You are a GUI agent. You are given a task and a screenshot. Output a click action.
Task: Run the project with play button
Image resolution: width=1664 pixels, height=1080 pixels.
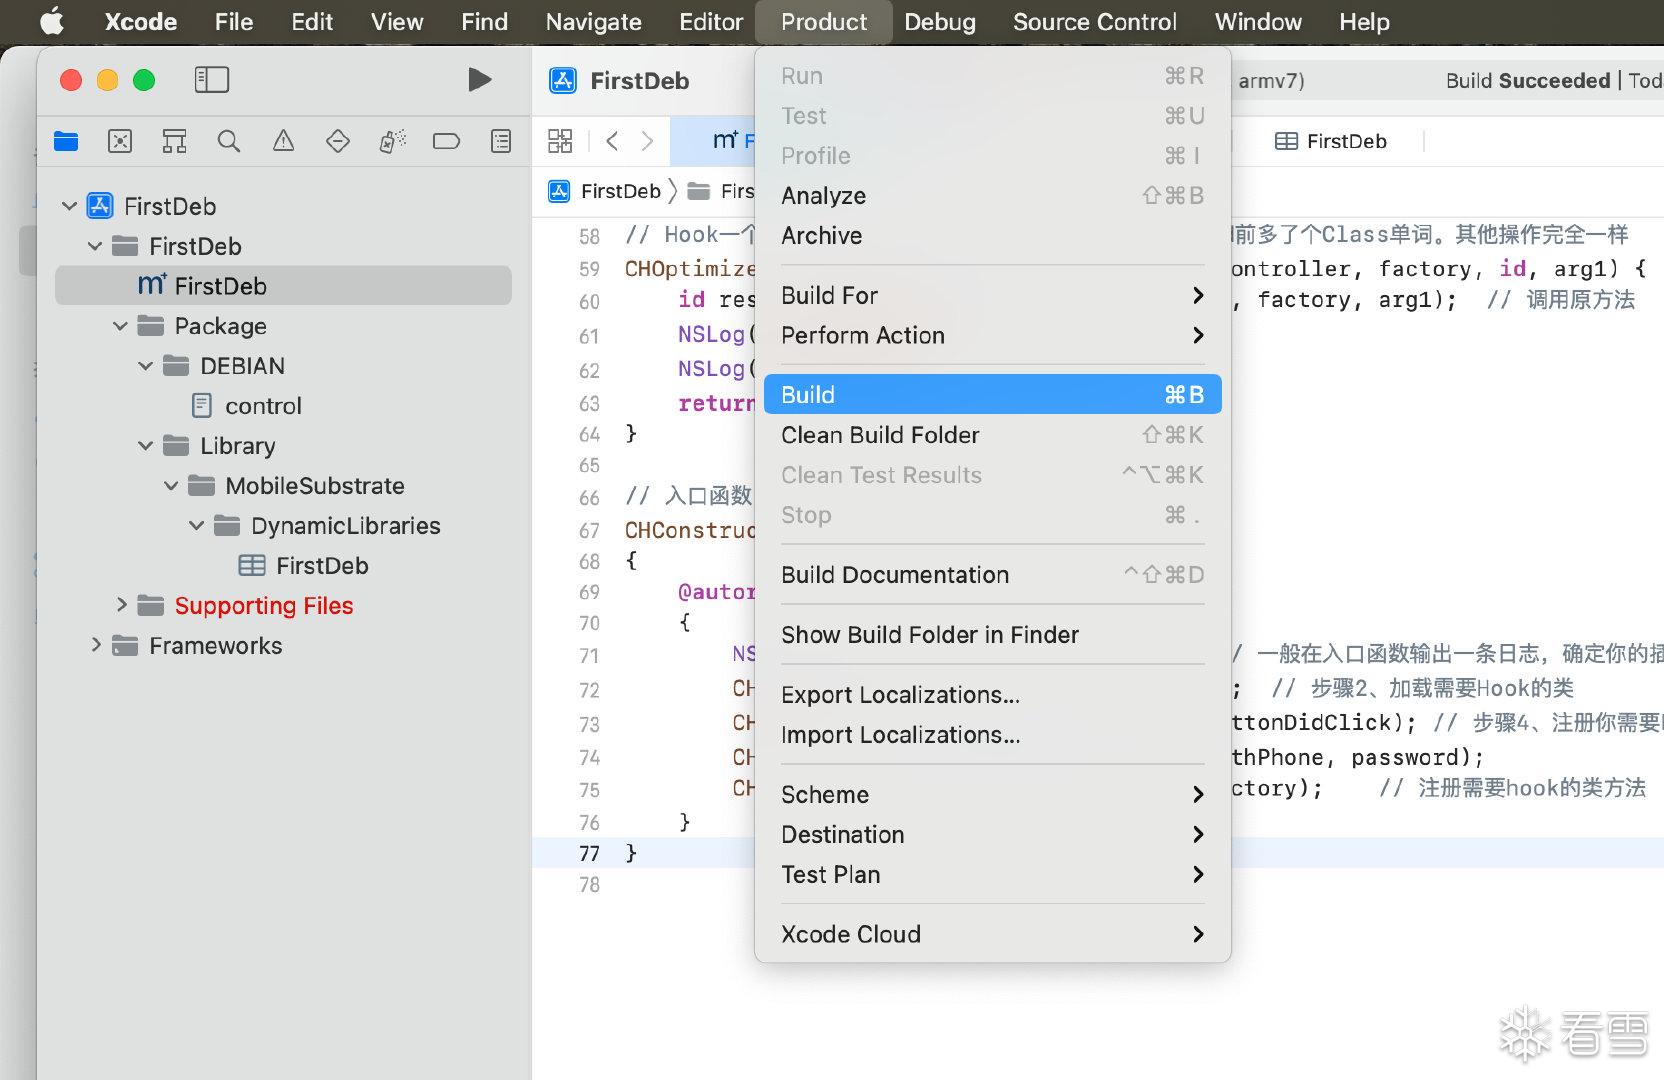[x=480, y=80]
